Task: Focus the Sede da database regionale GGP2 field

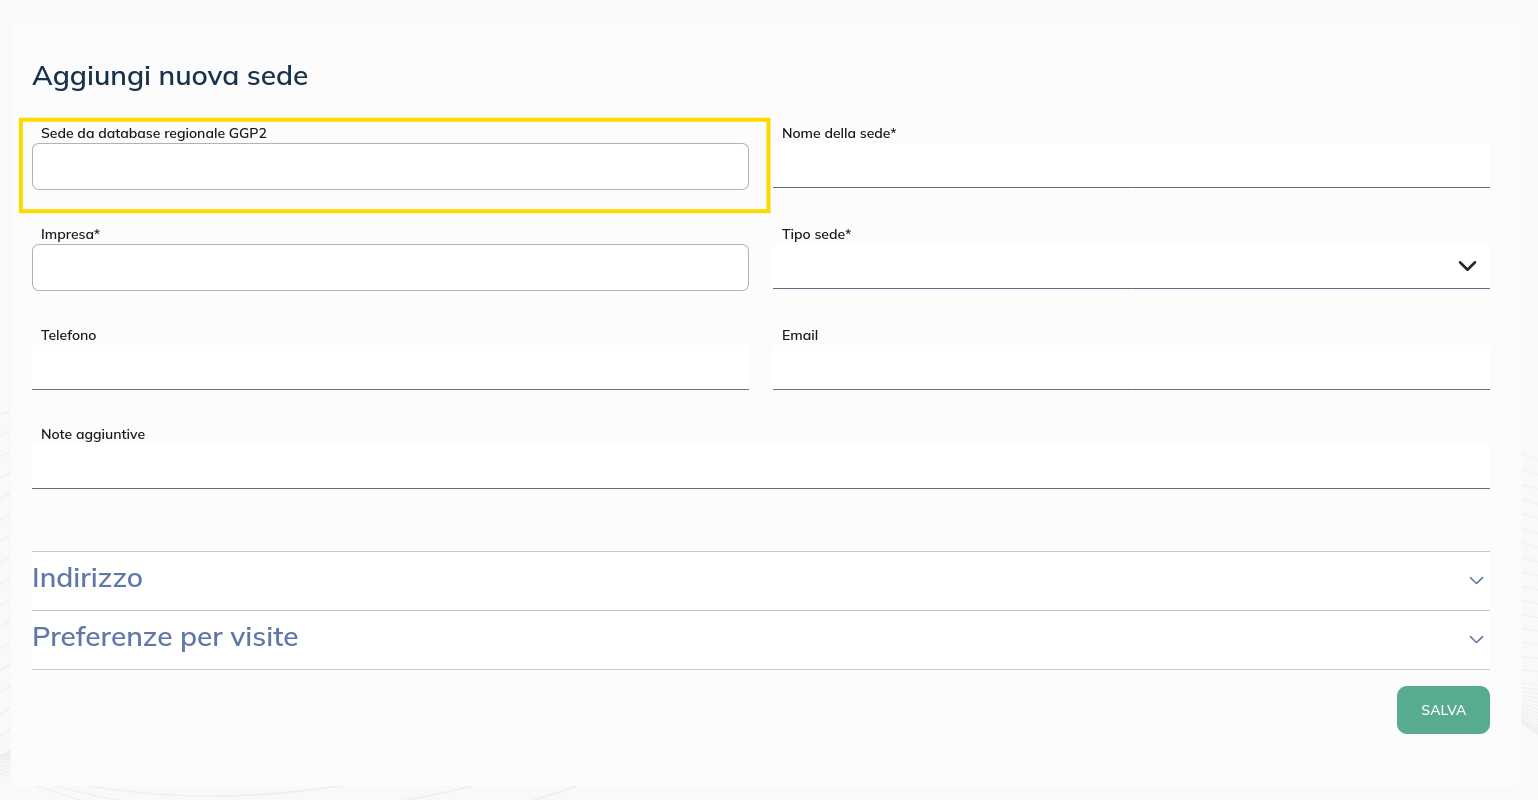Action: coord(390,167)
